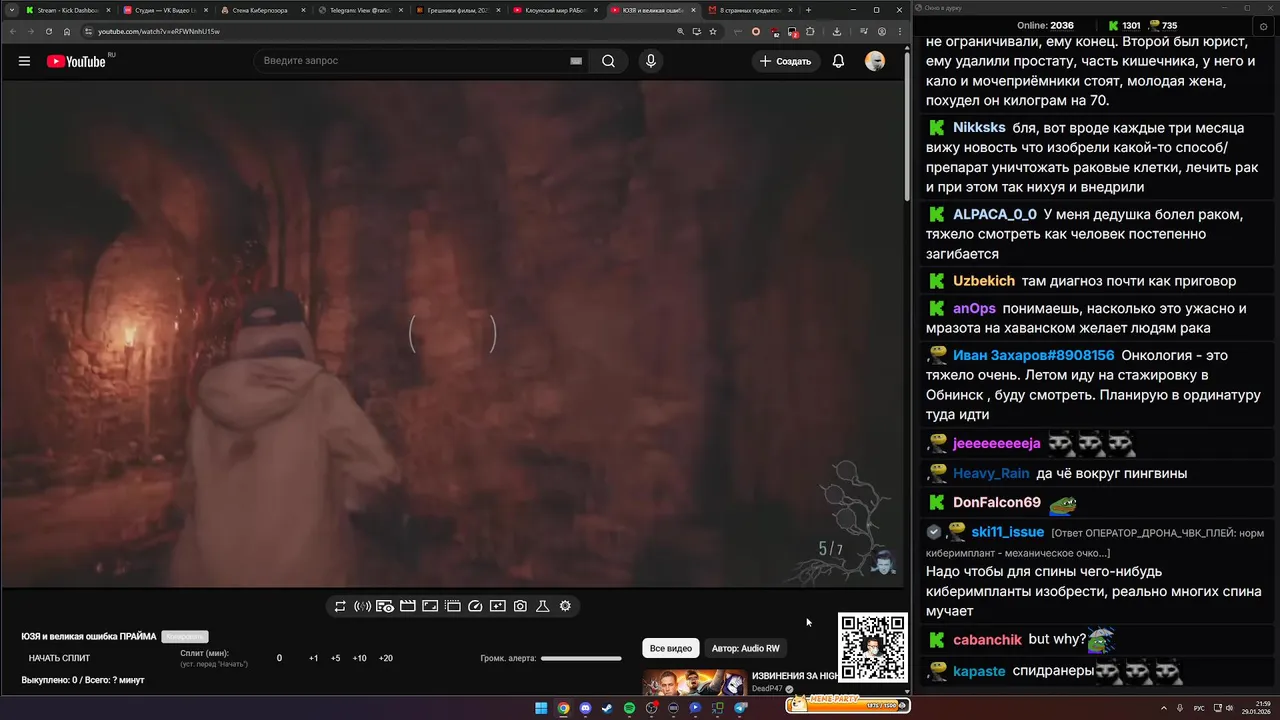Click the playback speed gauge icon
The width and height of the screenshot is (1280, 720).
click(x=475, y=606)
